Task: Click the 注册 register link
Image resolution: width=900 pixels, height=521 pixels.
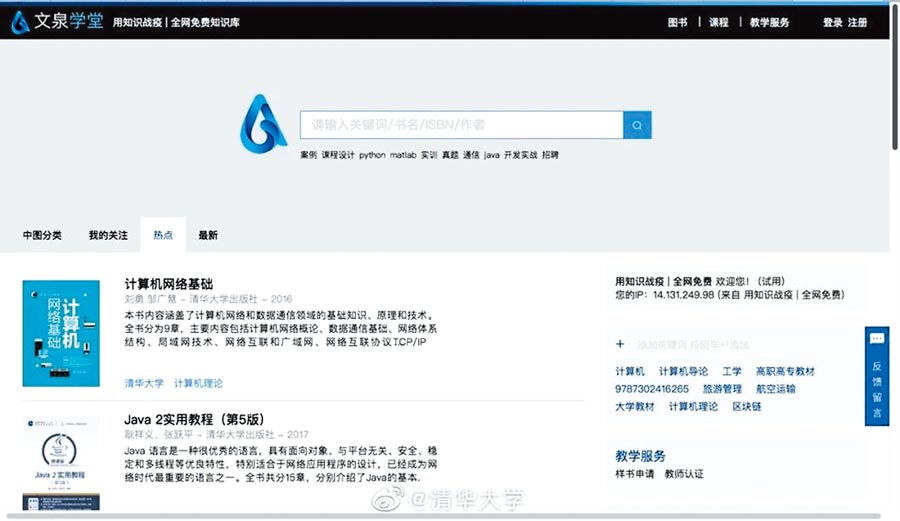Action: [858, 22]
